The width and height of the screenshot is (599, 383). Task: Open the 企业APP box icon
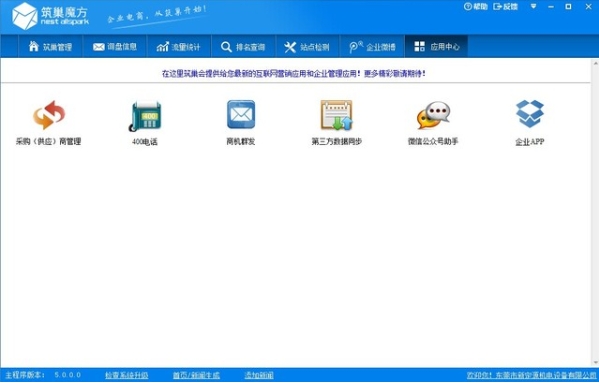click(x=529, y=114)
